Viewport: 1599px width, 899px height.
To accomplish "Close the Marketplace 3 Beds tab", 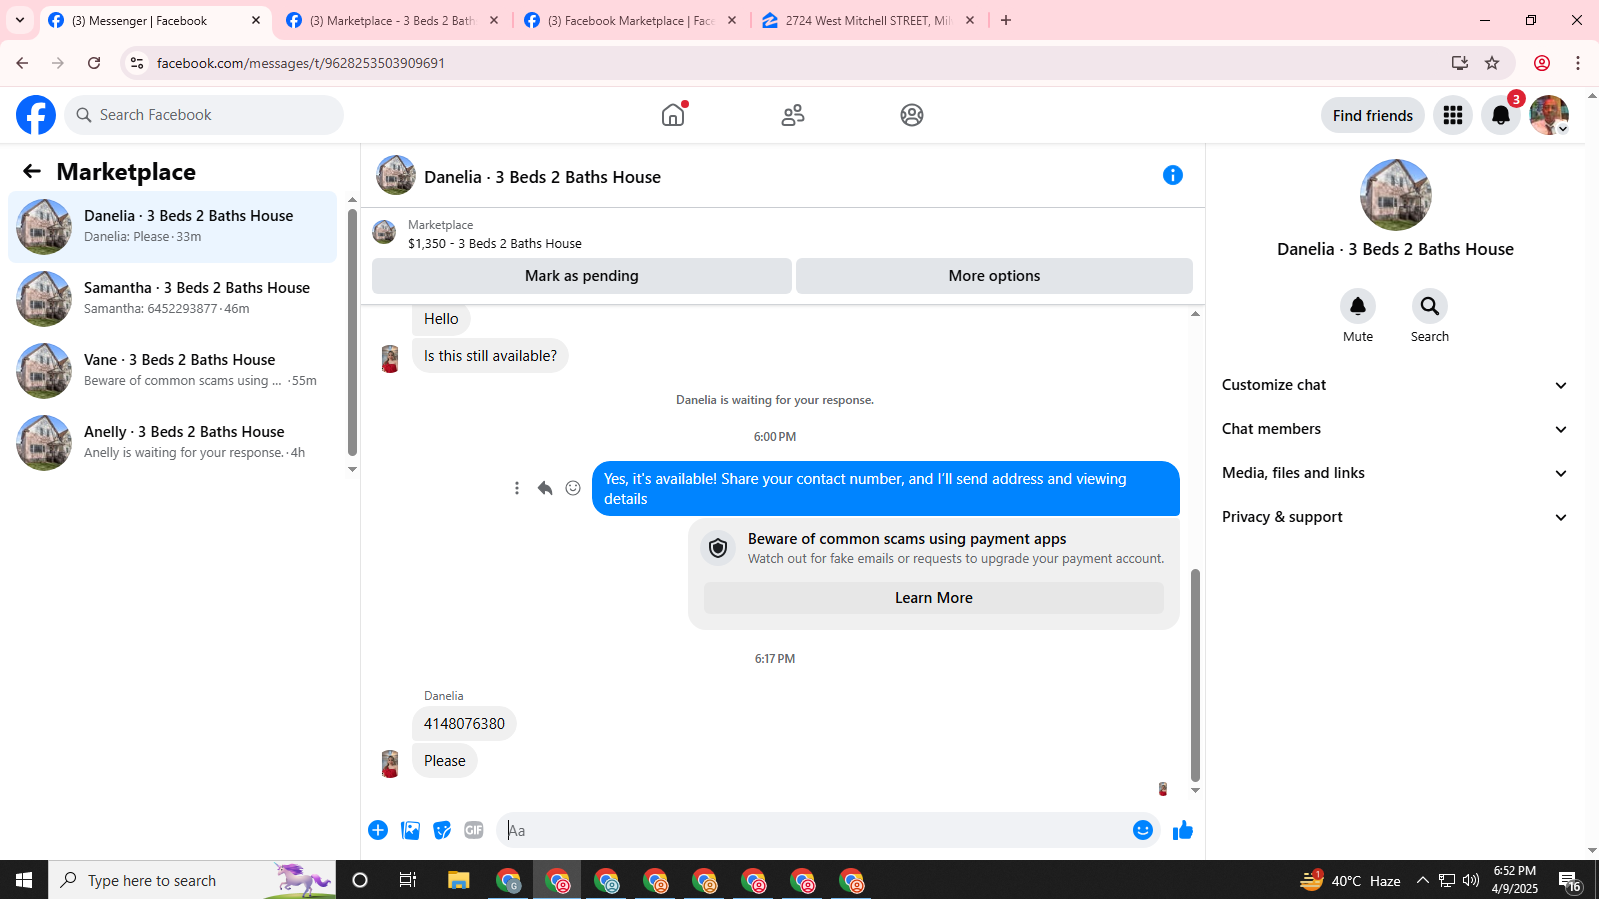I will (x=494, y=20).
